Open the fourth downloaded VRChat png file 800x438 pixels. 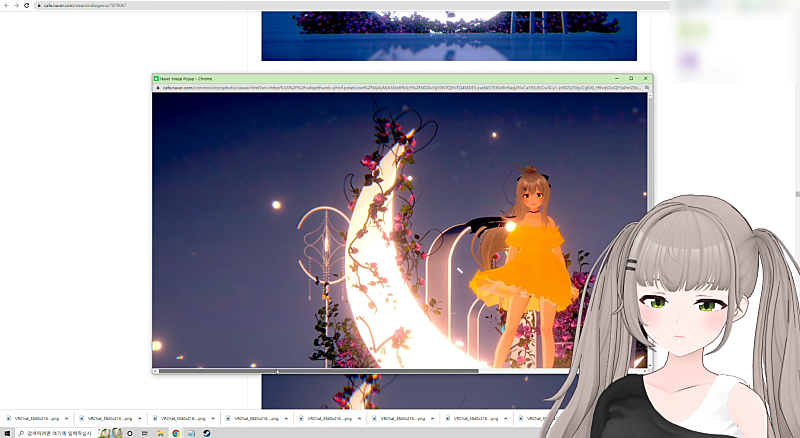255,418
